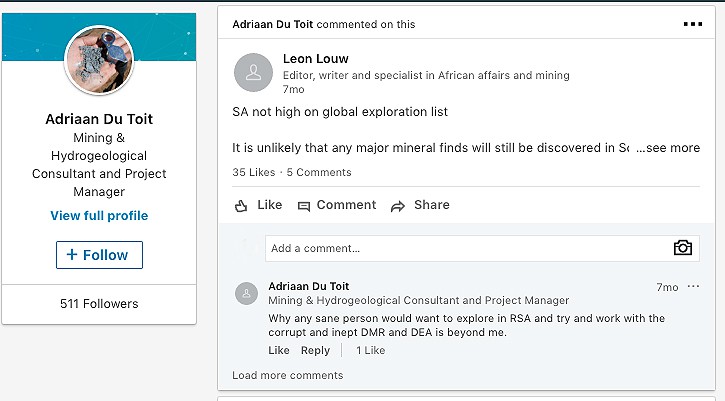Click the camera icon in comment box
The height and width of the screenshot is (401, 725).
click(x=682, y=248)
